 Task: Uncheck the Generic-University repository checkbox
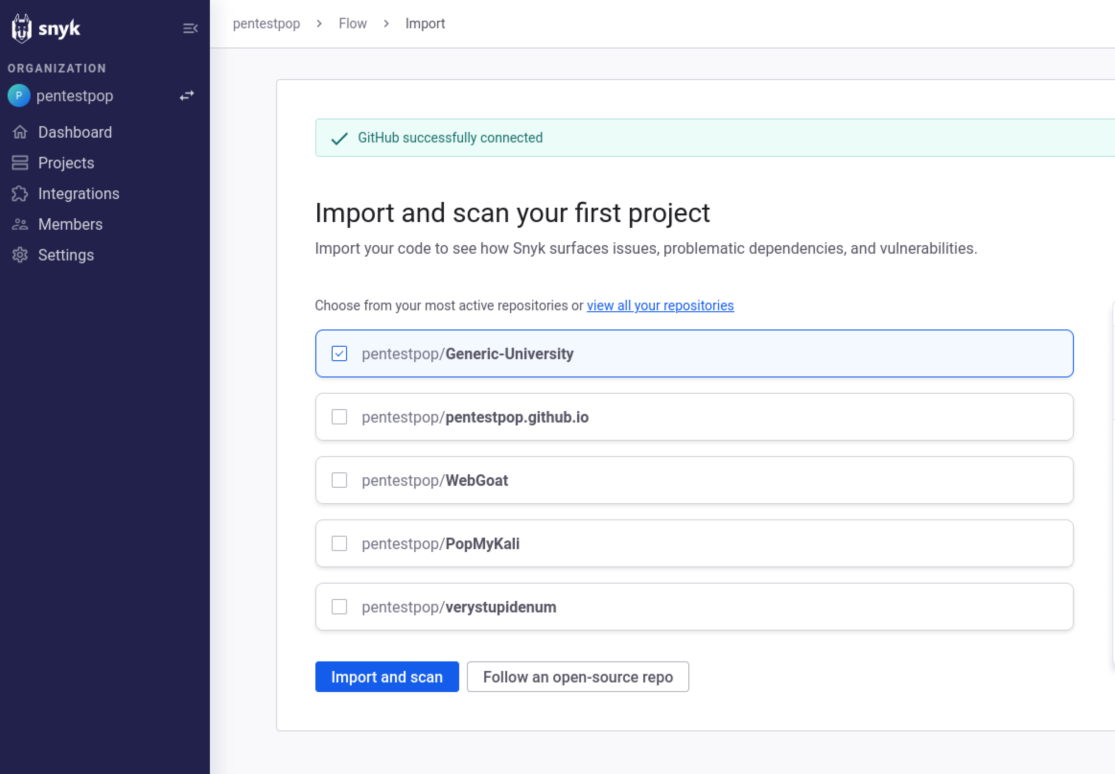pos(339,354)
